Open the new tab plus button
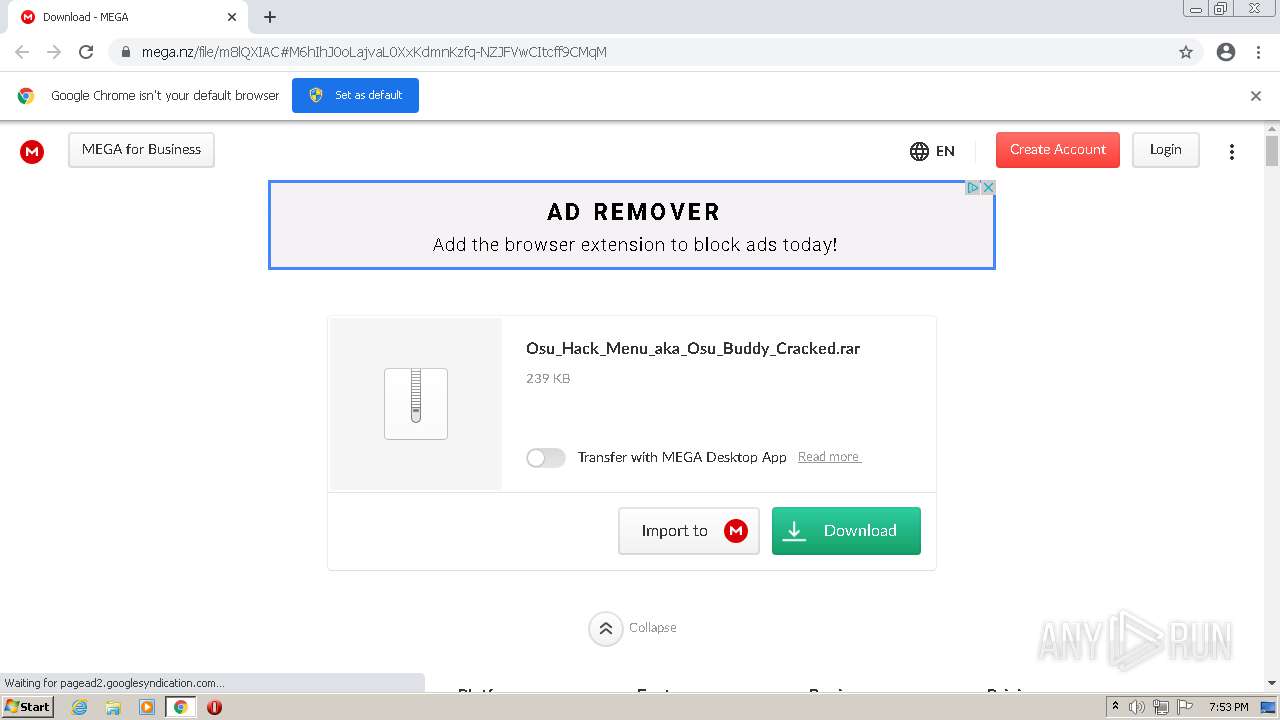Screen dimensions: 1280x720 [270, 17]
